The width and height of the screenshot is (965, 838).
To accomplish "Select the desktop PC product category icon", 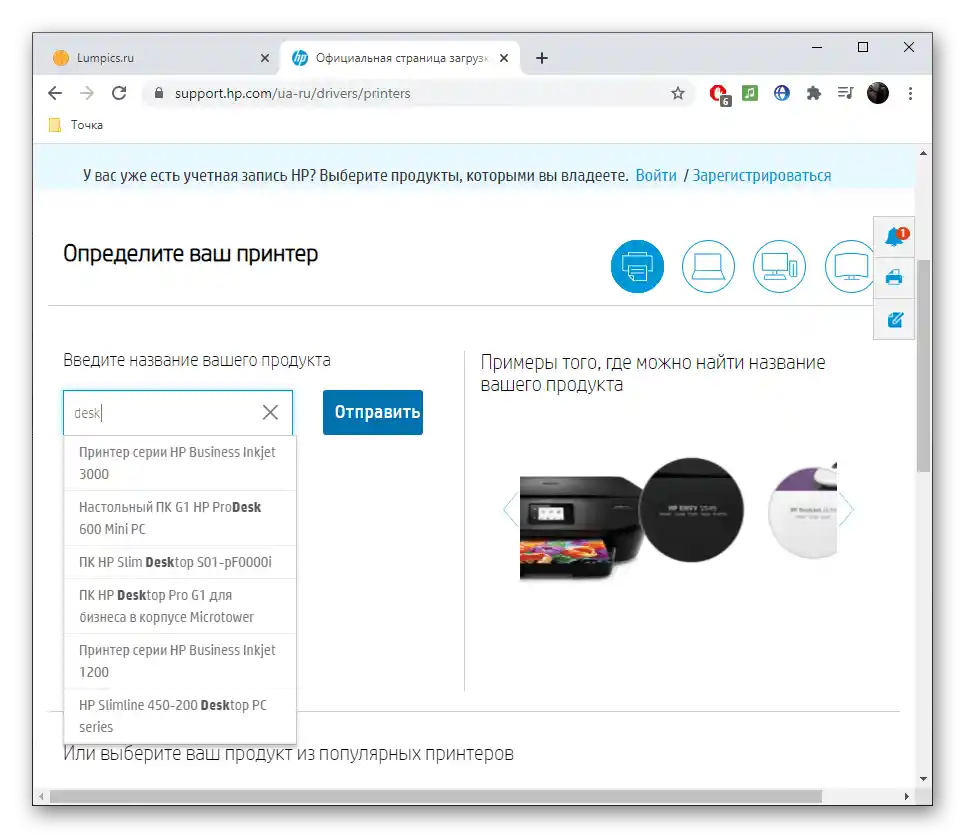I will [779, 266].
